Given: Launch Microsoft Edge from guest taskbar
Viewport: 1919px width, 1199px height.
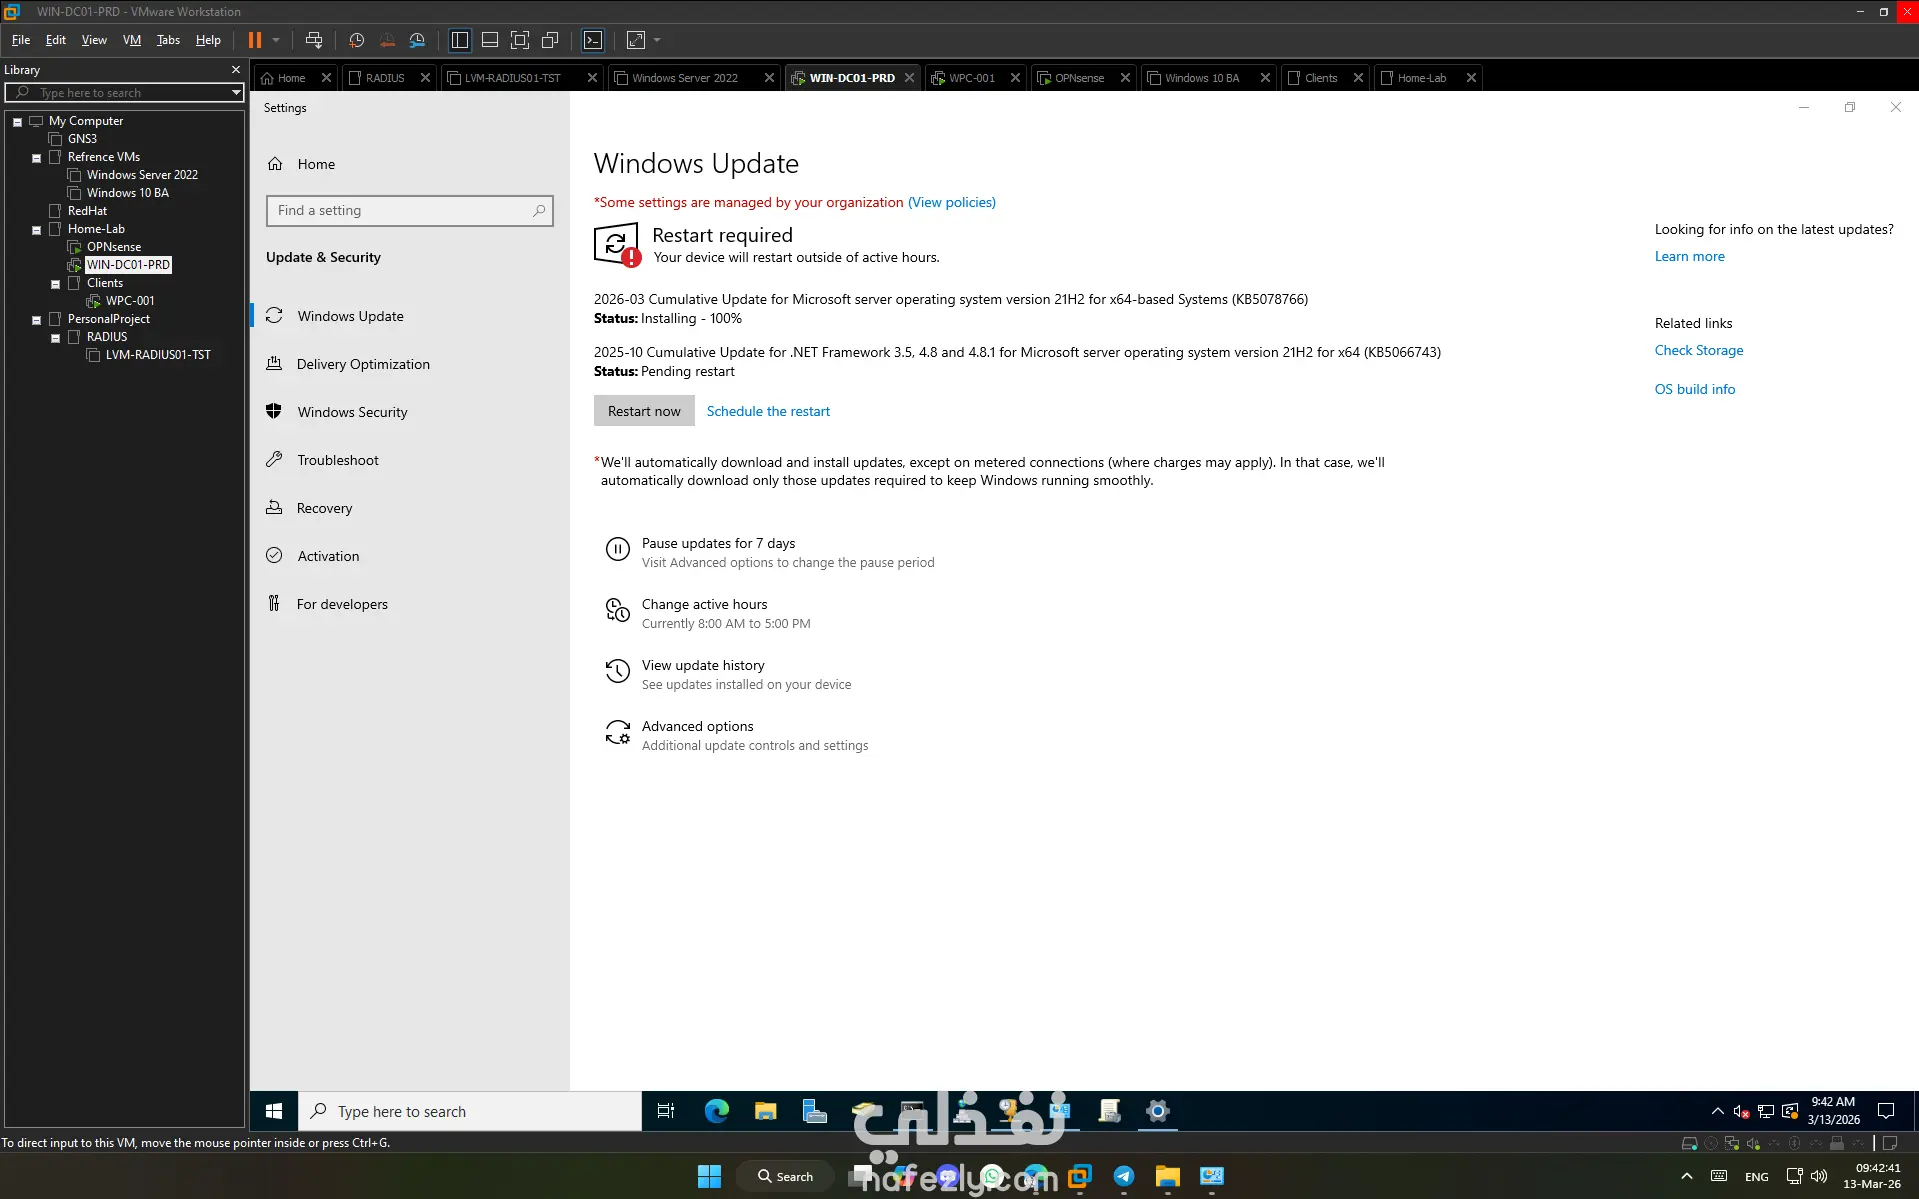Looking at the screenshot, I should point(717,1111).
